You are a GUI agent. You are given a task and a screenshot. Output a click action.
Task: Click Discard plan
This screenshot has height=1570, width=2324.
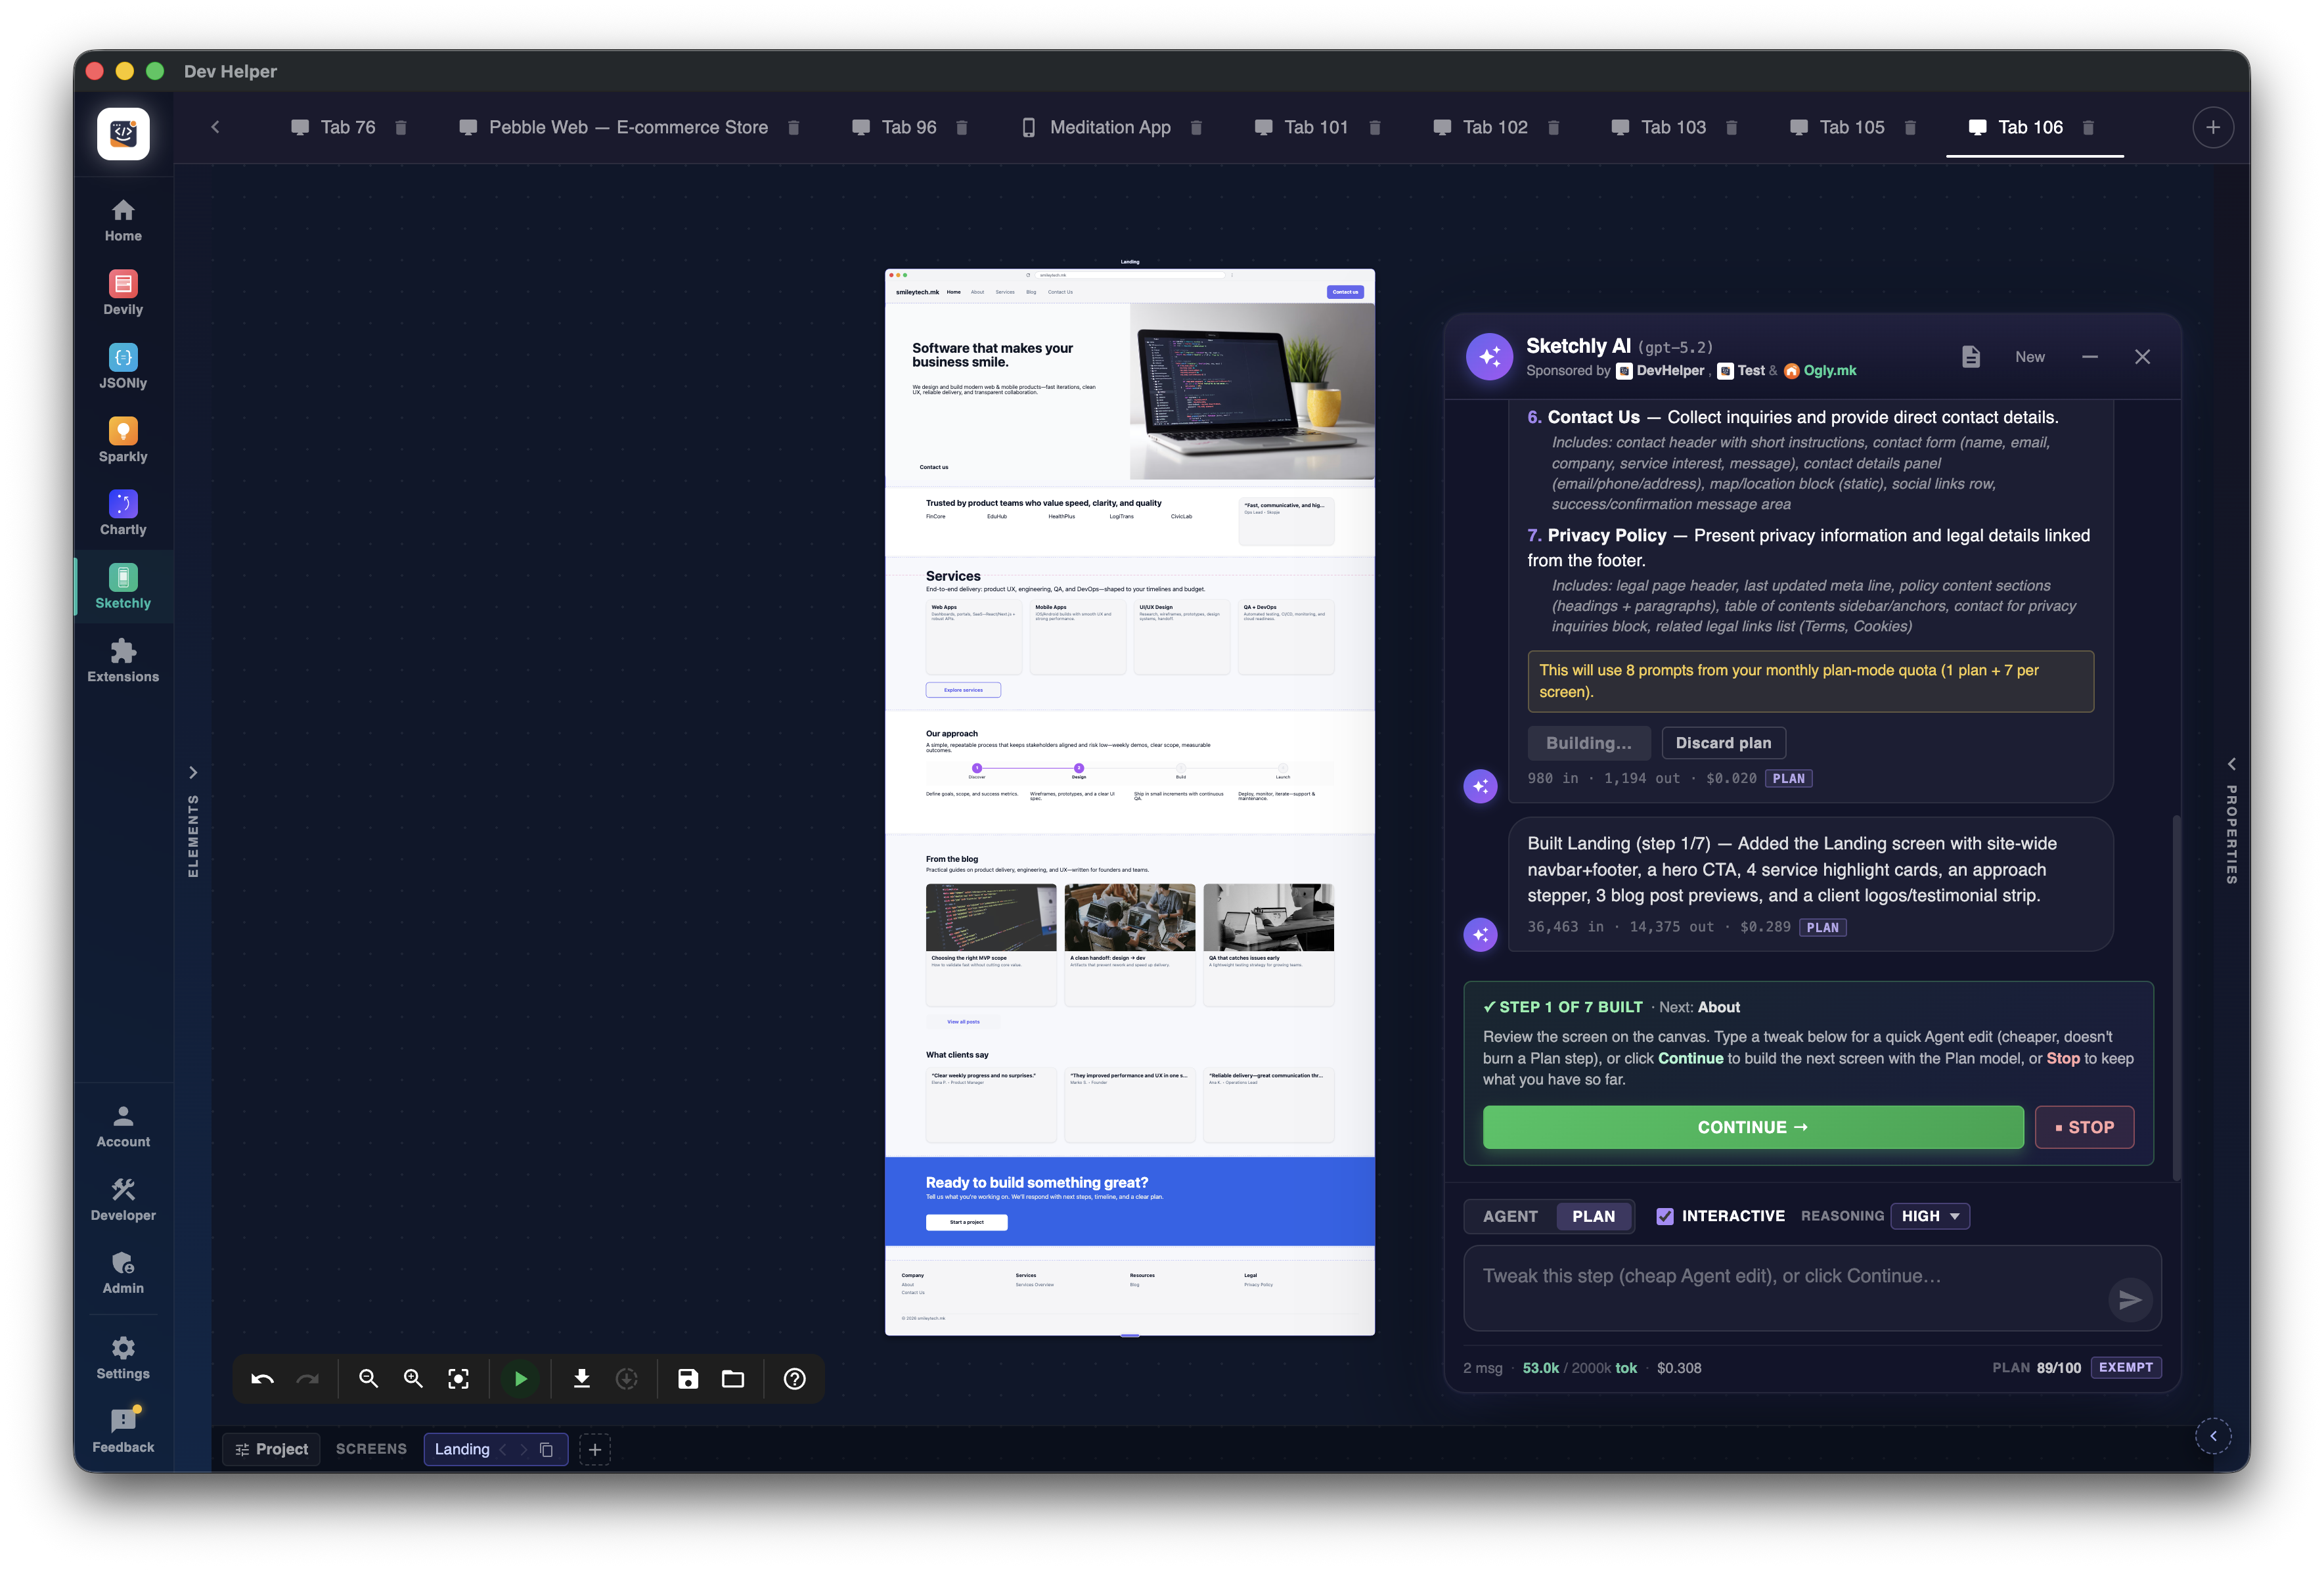[x=1723, y=743]
